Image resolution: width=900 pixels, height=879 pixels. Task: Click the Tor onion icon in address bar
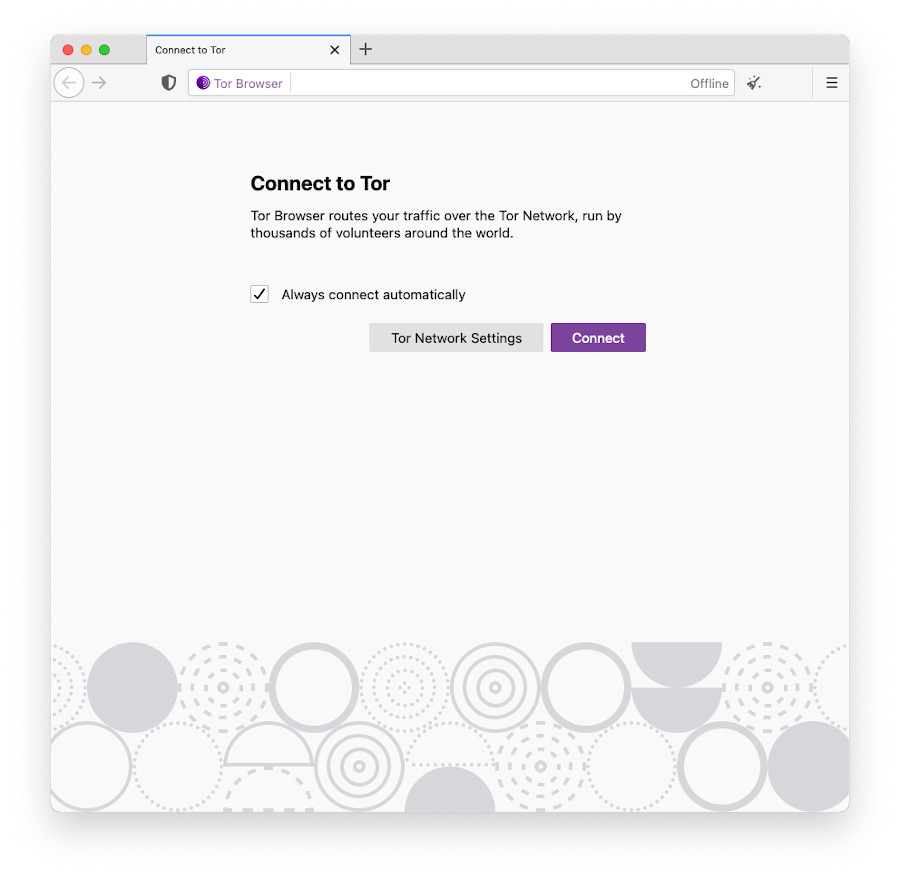[x=203, y=83]
